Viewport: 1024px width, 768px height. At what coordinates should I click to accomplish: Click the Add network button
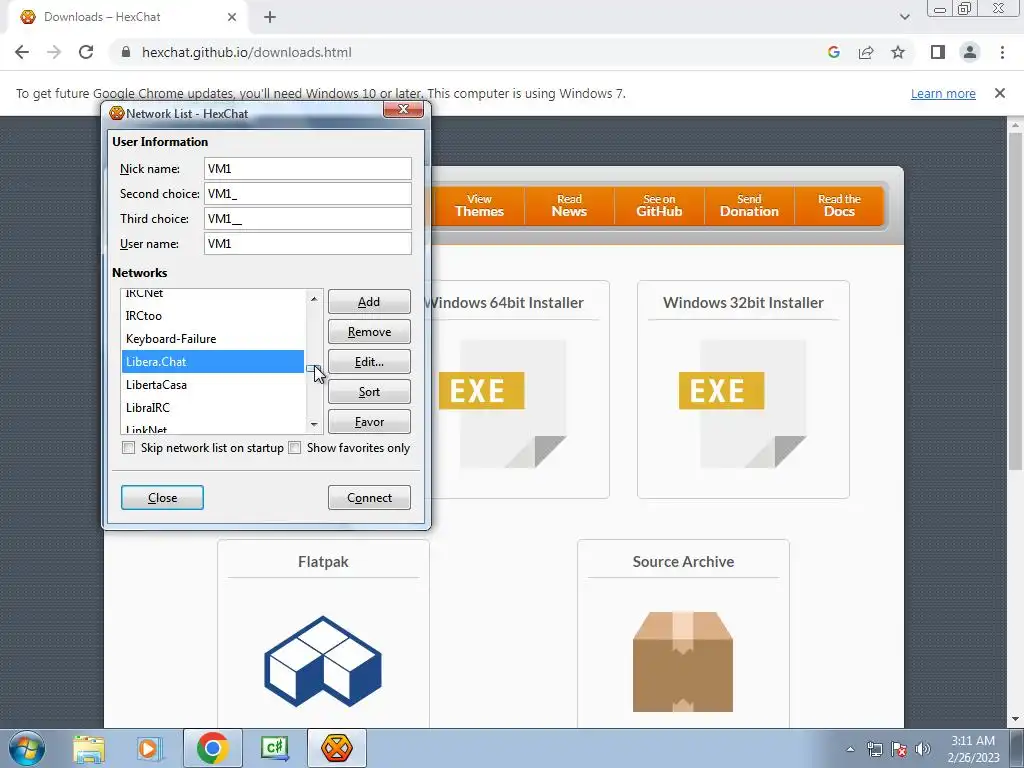(x=369, y=302)
